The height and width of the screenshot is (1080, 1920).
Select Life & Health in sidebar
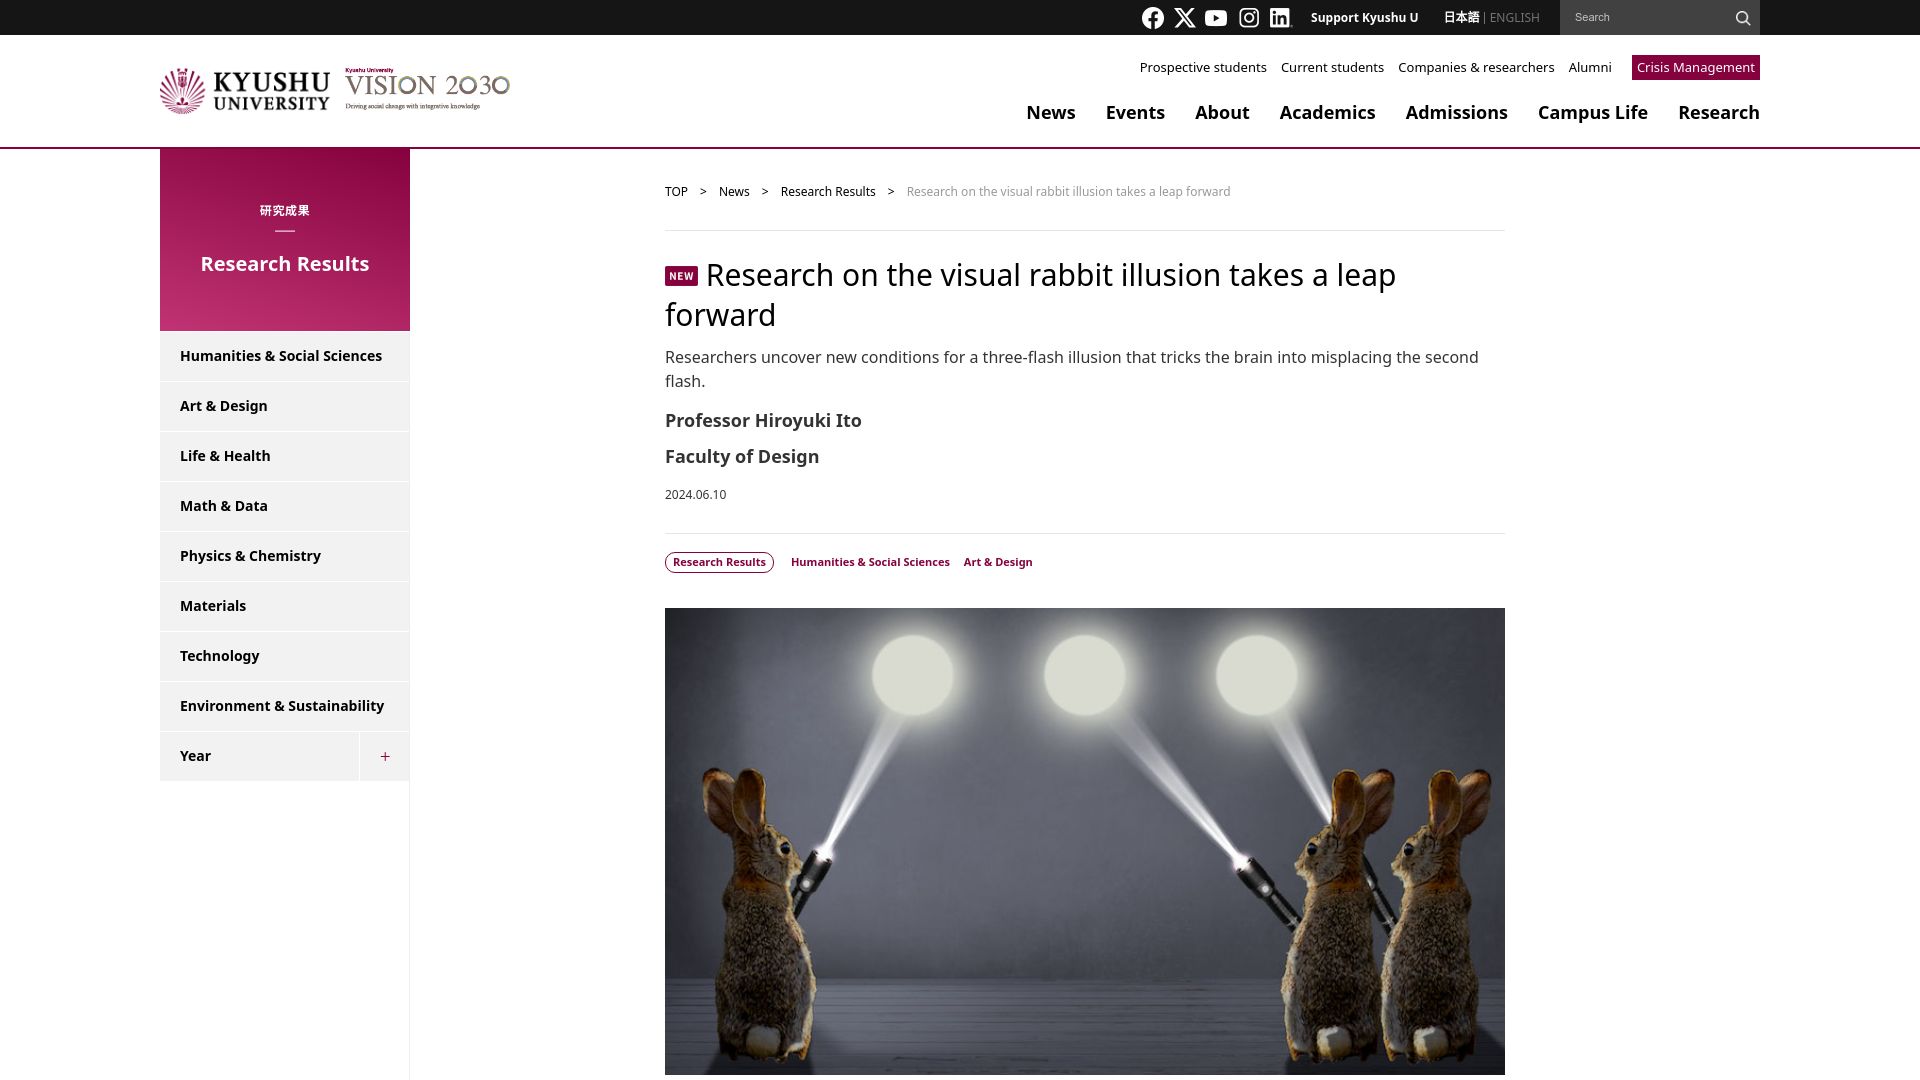285,456
